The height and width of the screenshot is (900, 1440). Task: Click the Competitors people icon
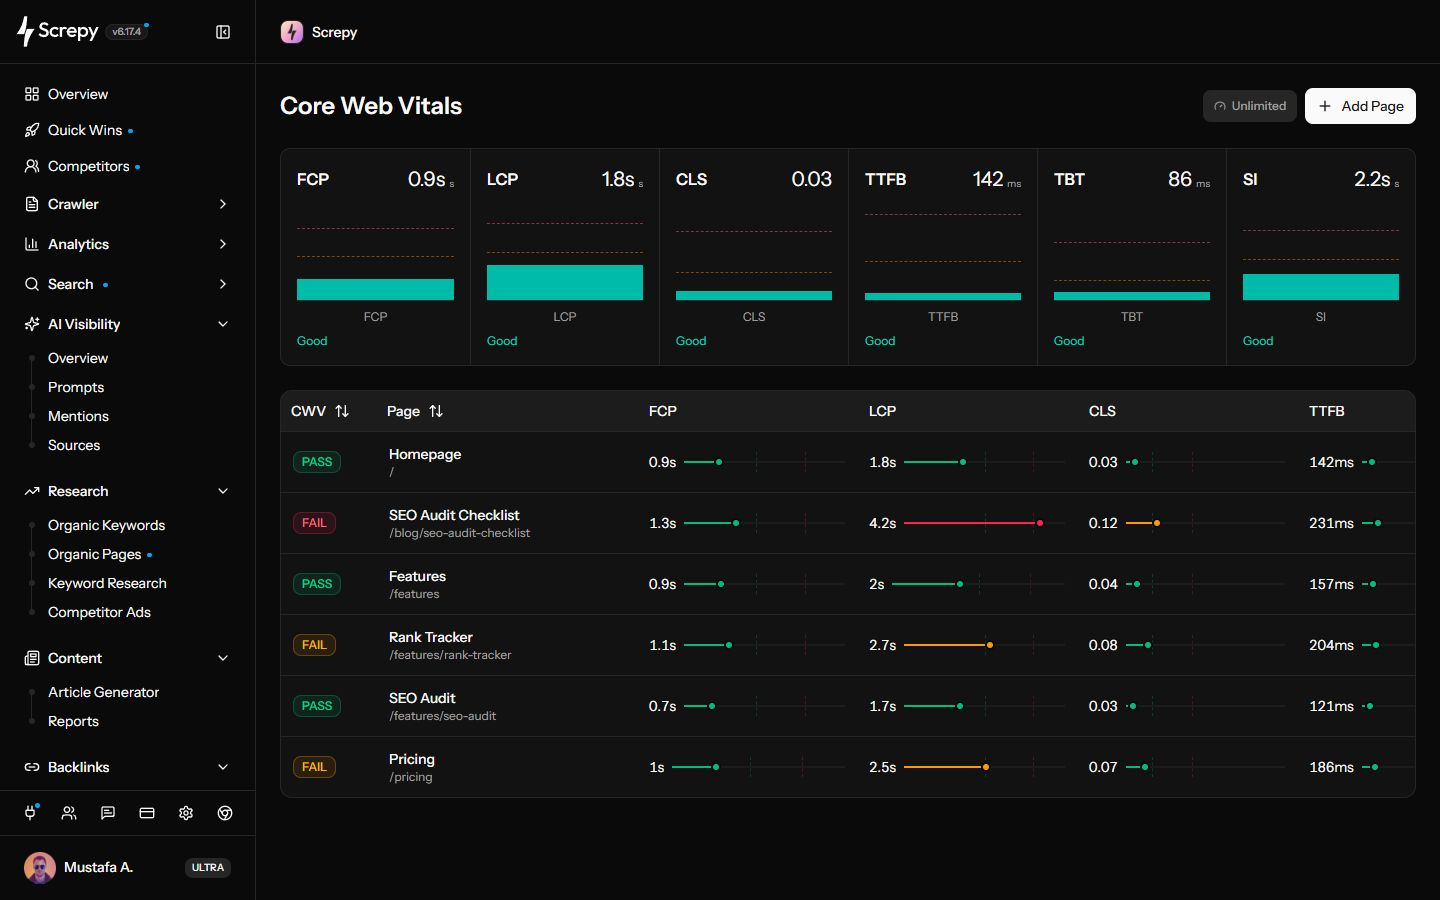click(x=32, y=166)
